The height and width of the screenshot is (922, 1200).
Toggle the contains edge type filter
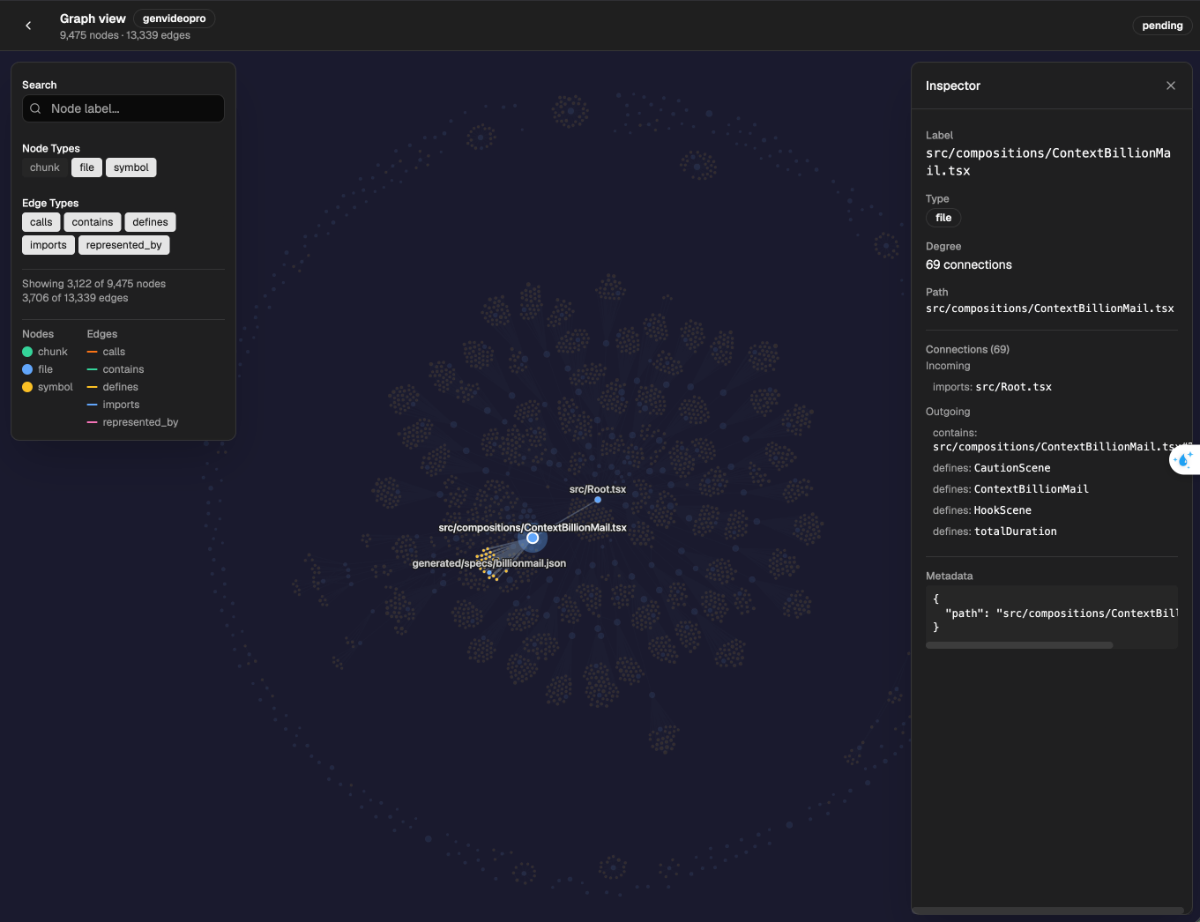point(93,222)
